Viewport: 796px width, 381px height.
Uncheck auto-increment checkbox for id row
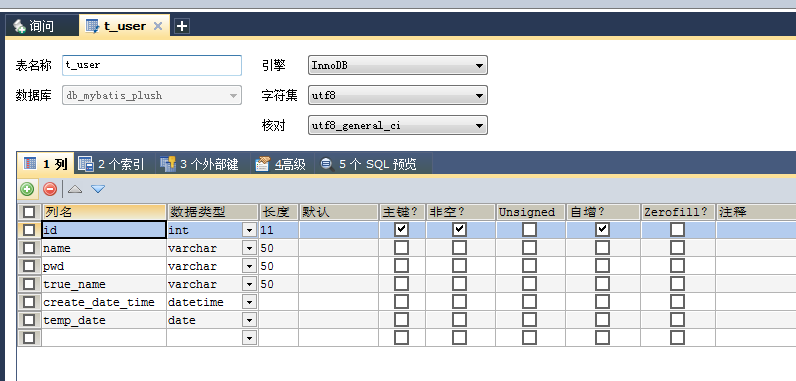602,230
